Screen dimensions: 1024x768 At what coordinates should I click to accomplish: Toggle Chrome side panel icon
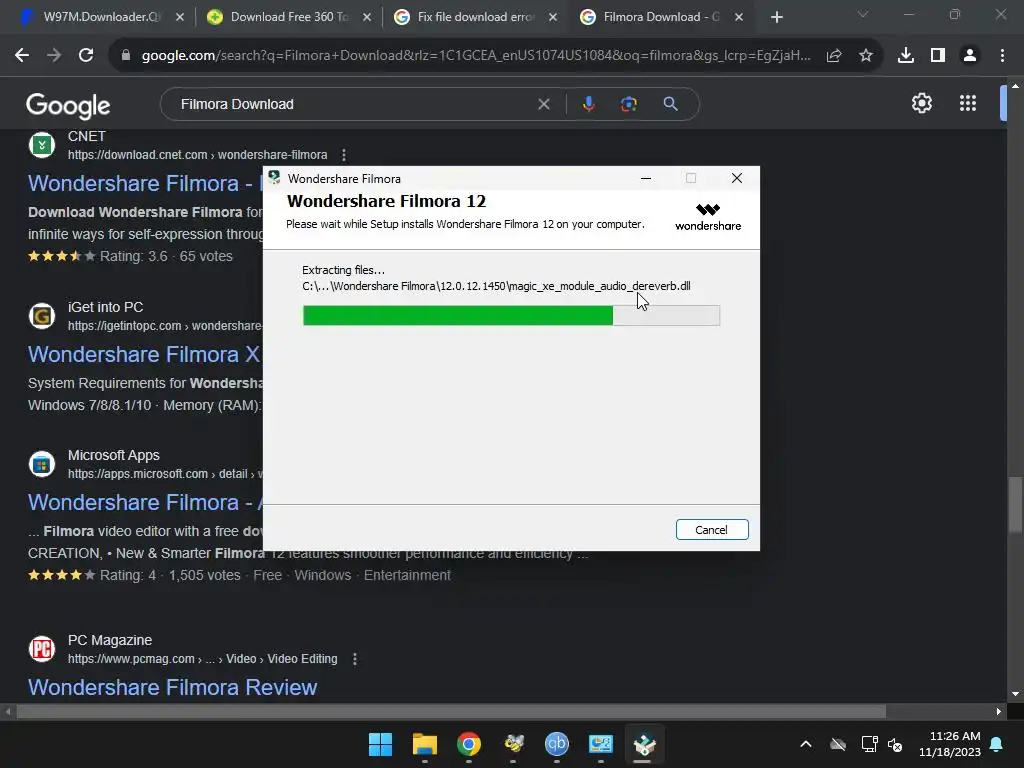tap(938, 56)
